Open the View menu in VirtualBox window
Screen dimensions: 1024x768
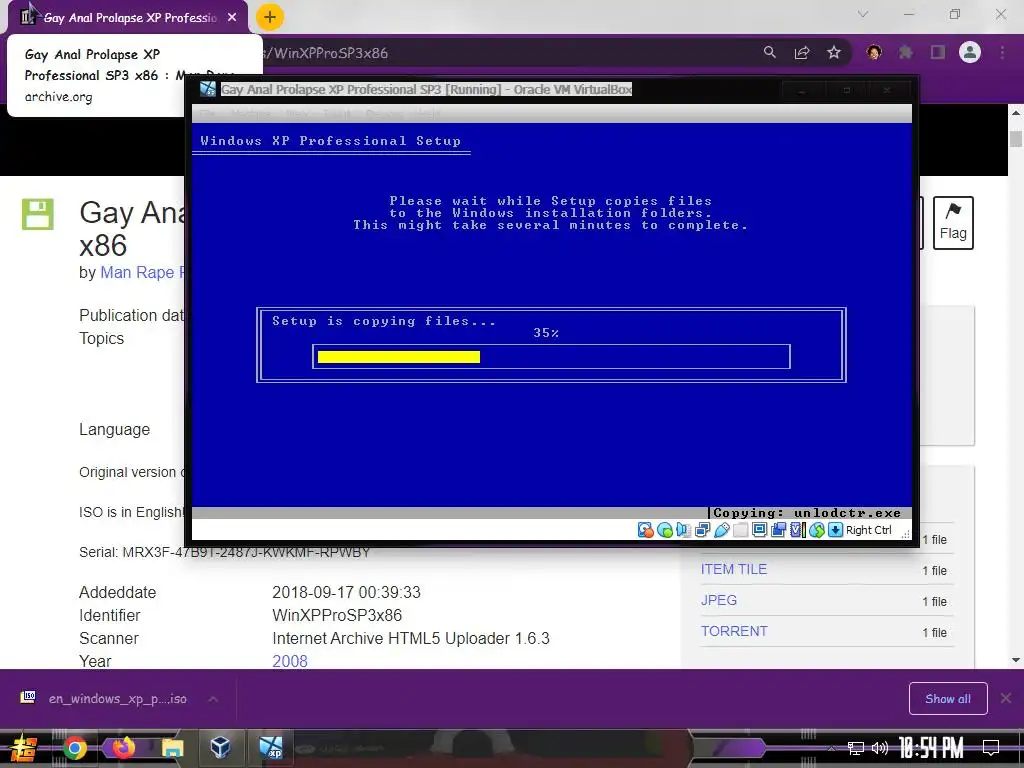(x=297, y=114)
